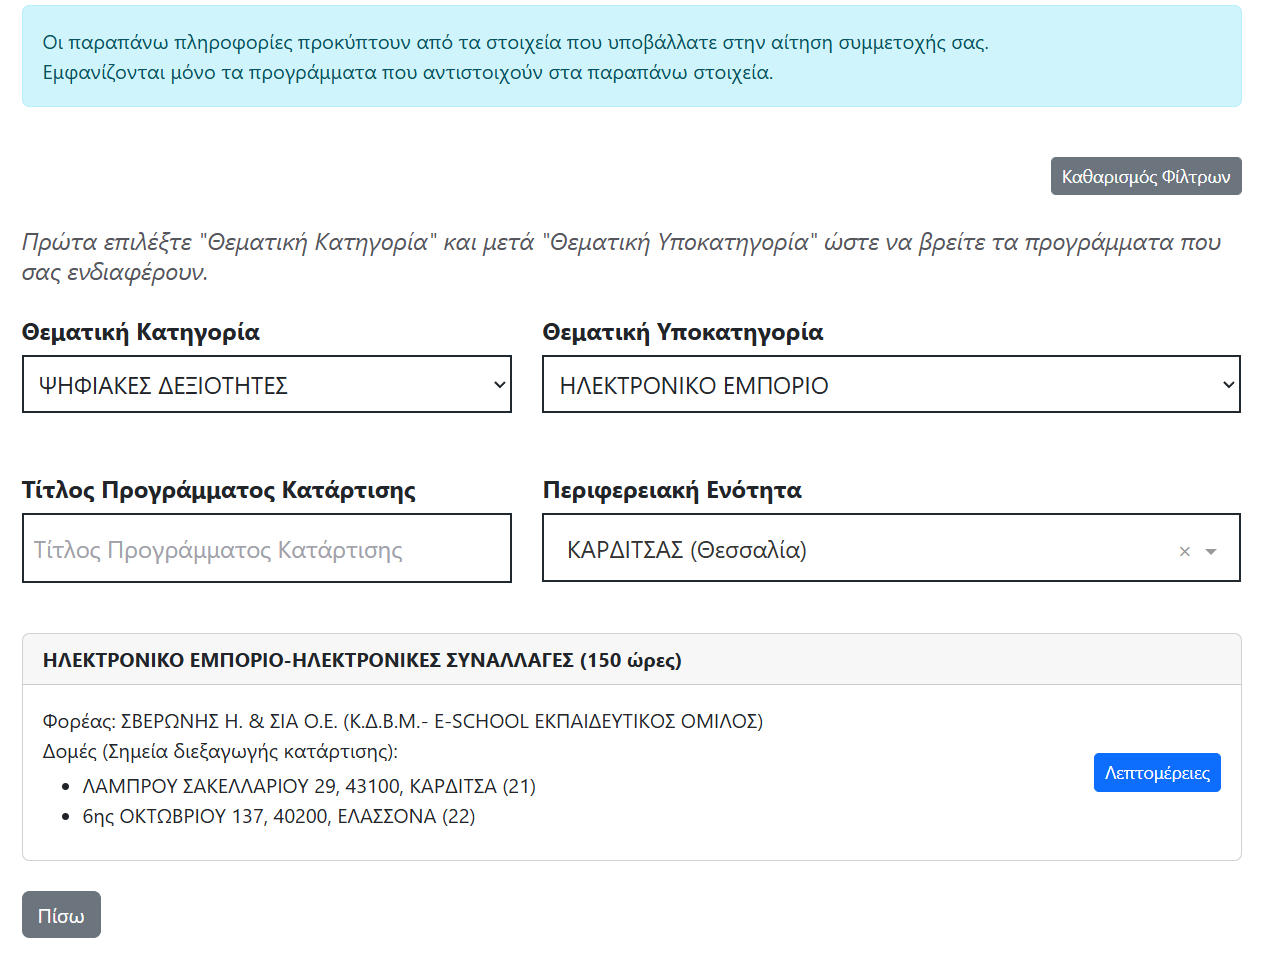The image size is (1277, 958).
Task: Go back with the Πίσω button
Action: pos(61,915)
